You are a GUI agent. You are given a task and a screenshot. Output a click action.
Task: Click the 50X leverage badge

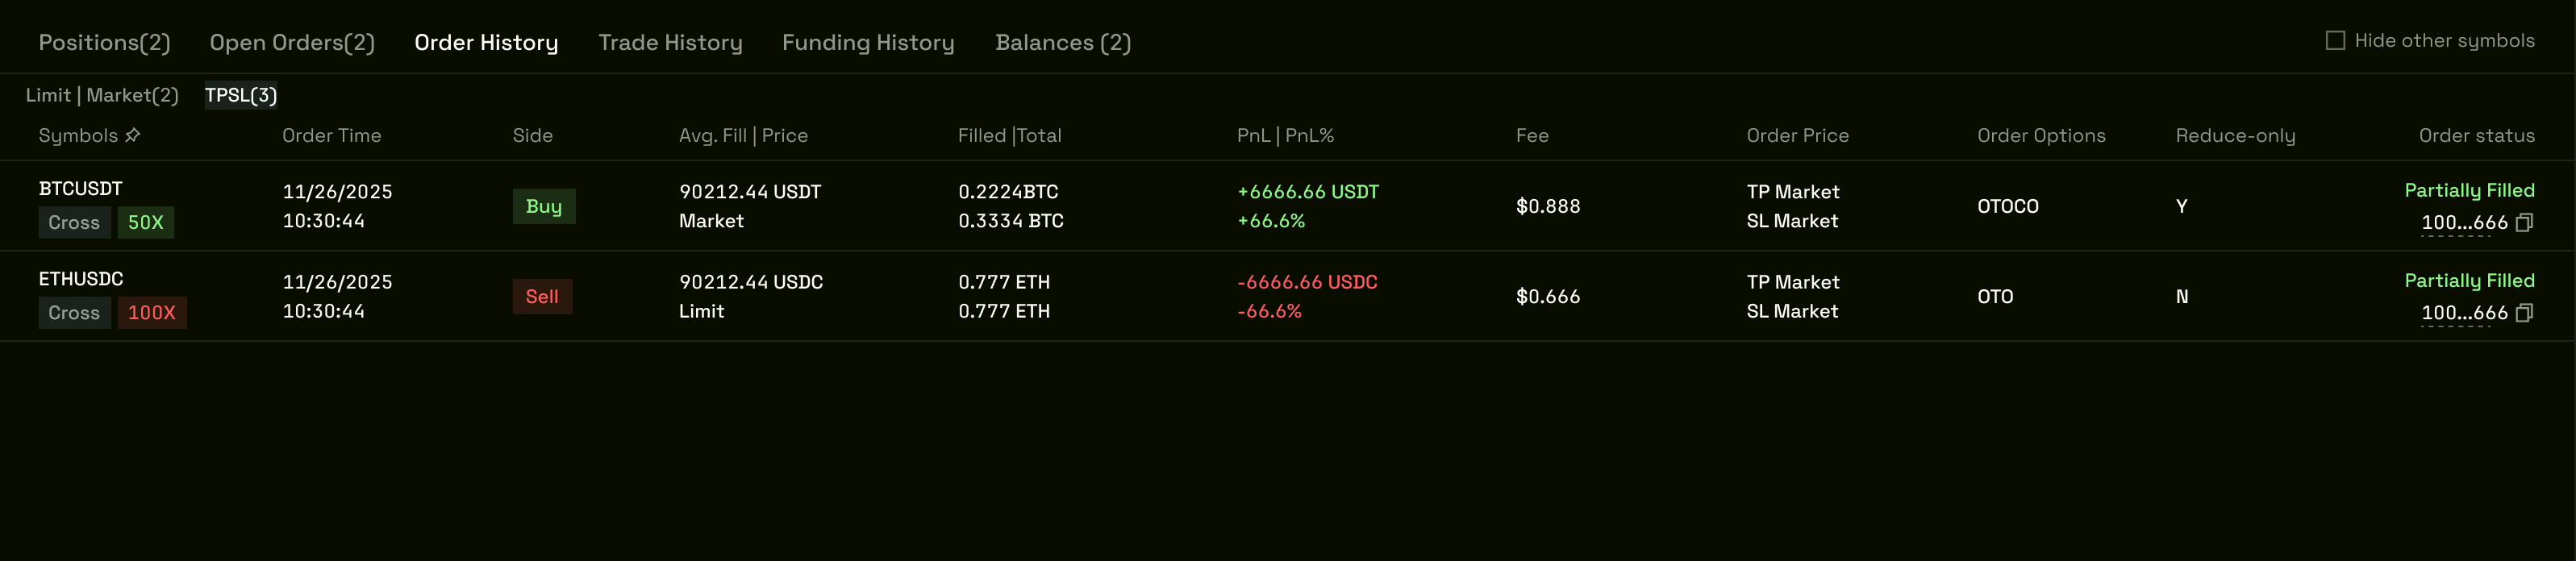point(146,222)
